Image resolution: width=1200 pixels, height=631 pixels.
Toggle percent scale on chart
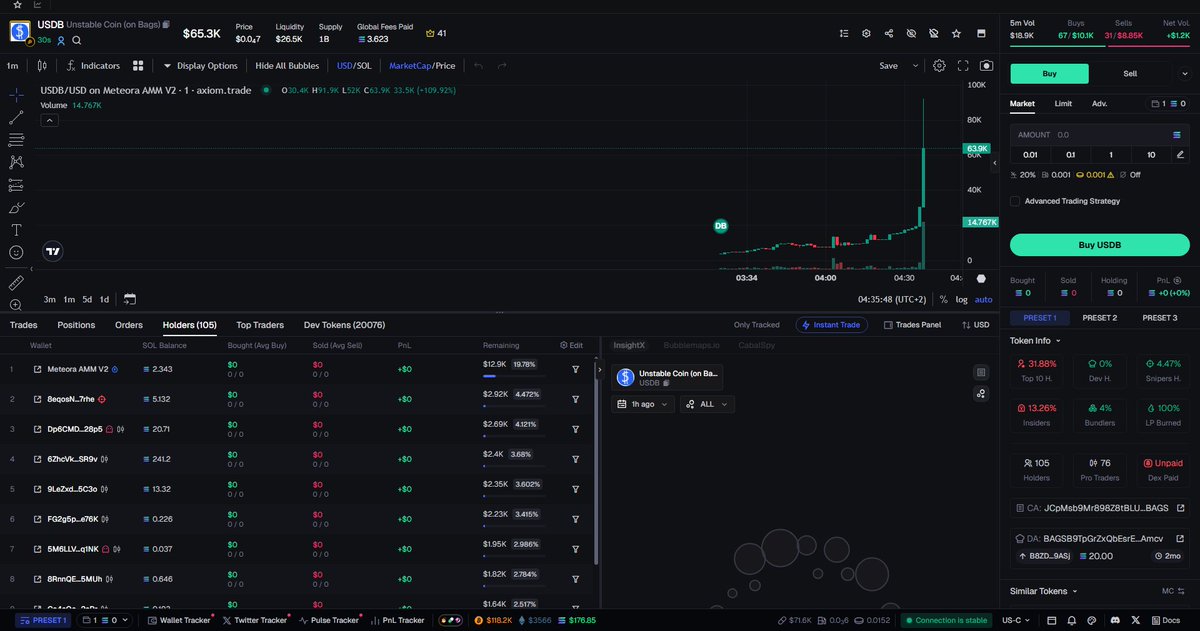pos(943,299)
